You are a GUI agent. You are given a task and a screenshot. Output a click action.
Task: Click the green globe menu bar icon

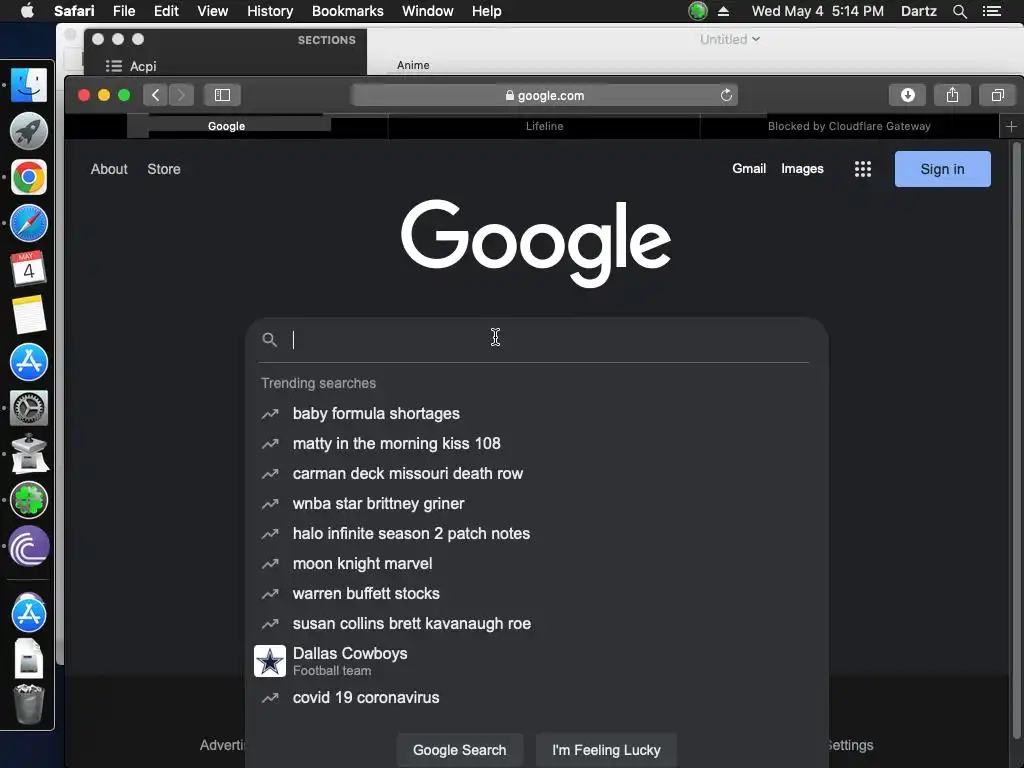tap(698, 11)
